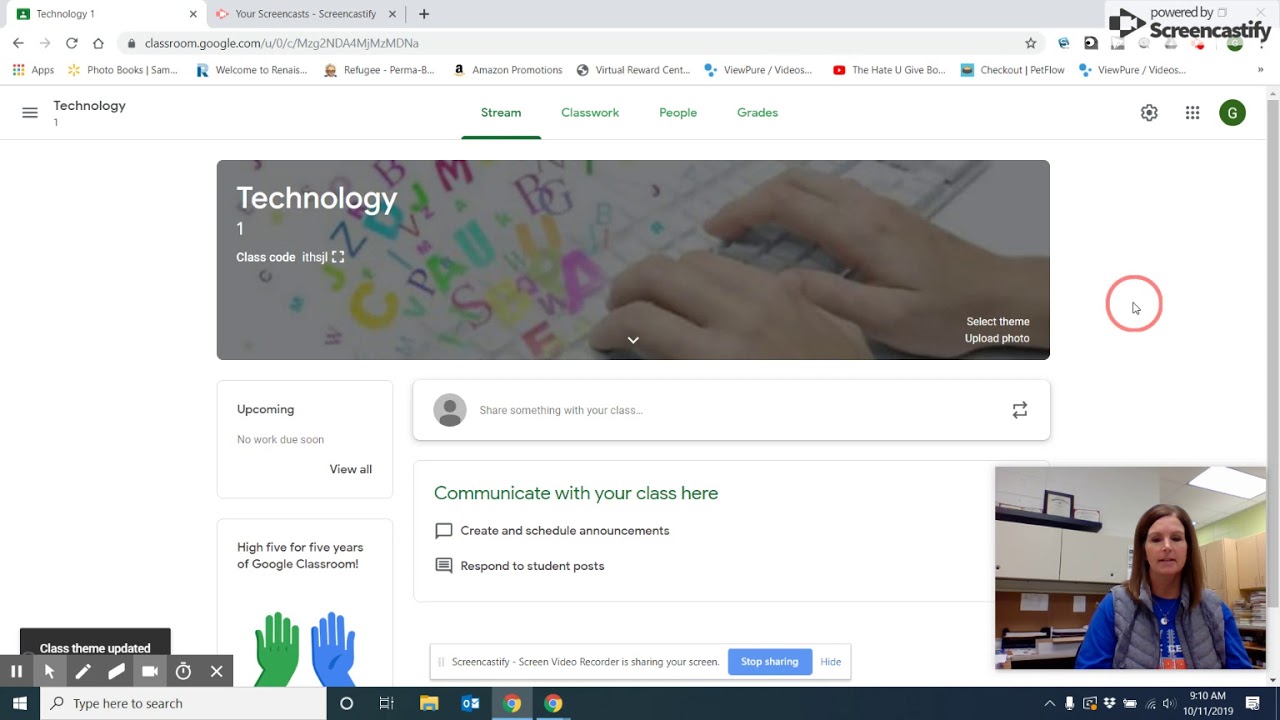Click View all upcoming work
Screen dimensions: 1280x720
(351, 469)
